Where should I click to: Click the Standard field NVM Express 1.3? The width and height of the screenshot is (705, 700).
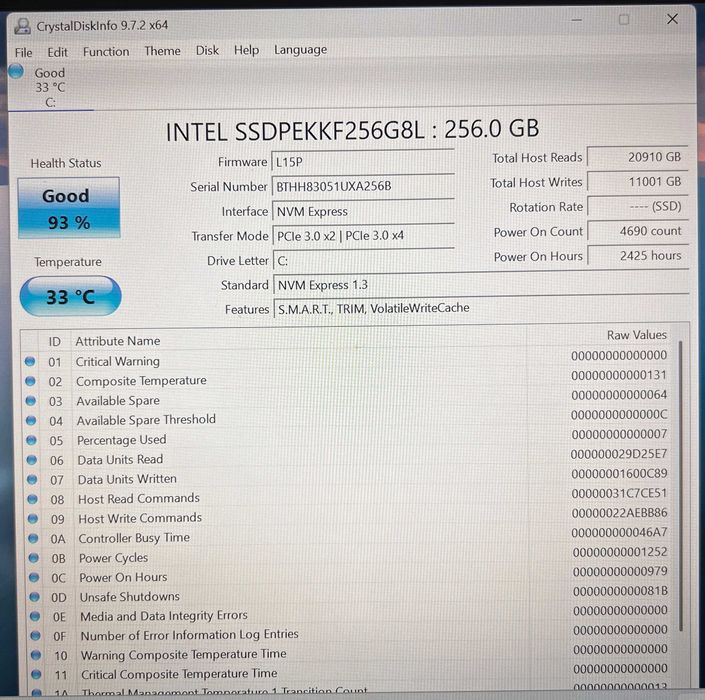481,284
